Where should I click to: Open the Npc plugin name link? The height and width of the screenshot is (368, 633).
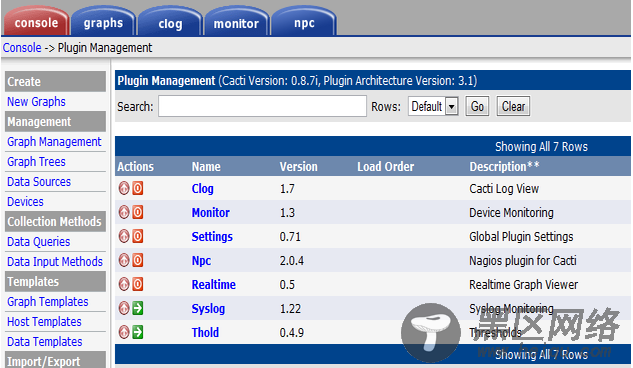tap(201, 261)
